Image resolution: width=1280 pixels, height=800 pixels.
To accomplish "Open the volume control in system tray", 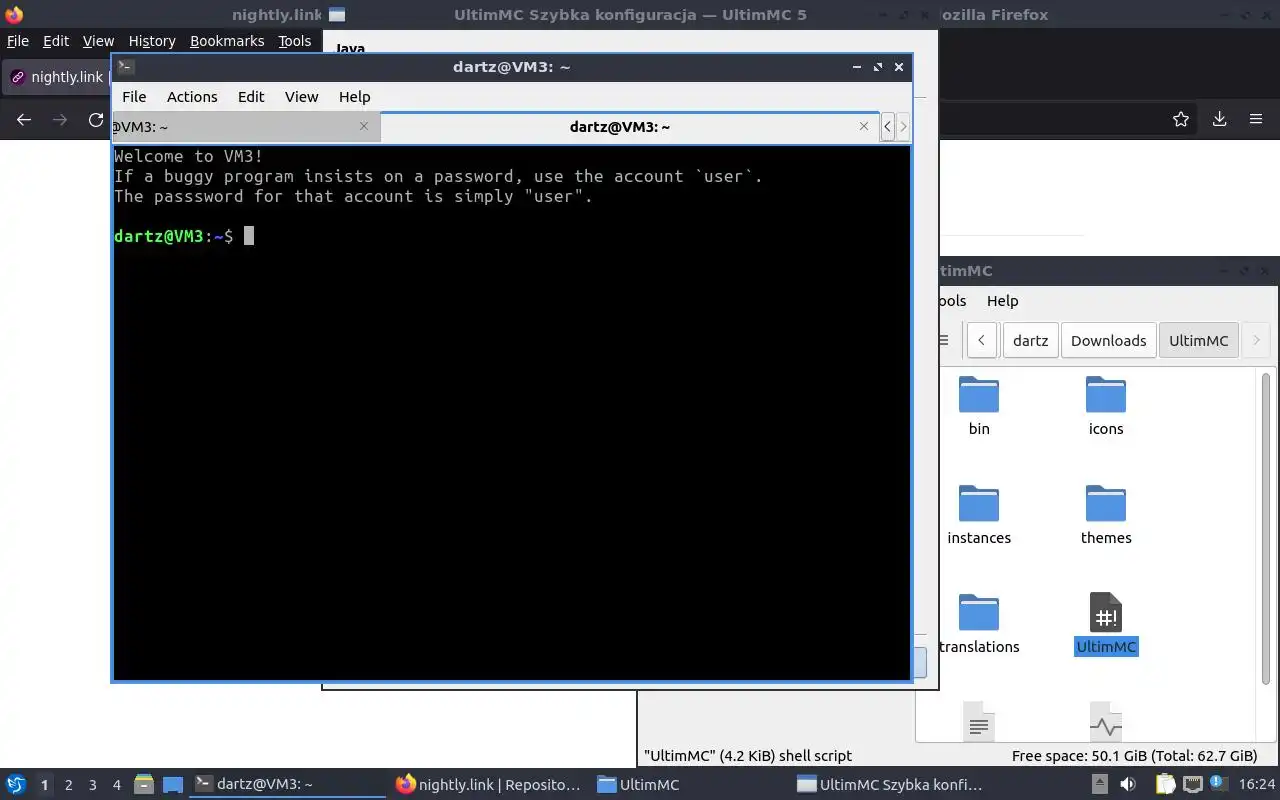I will pyautogui.click(x=1128, y=784).
